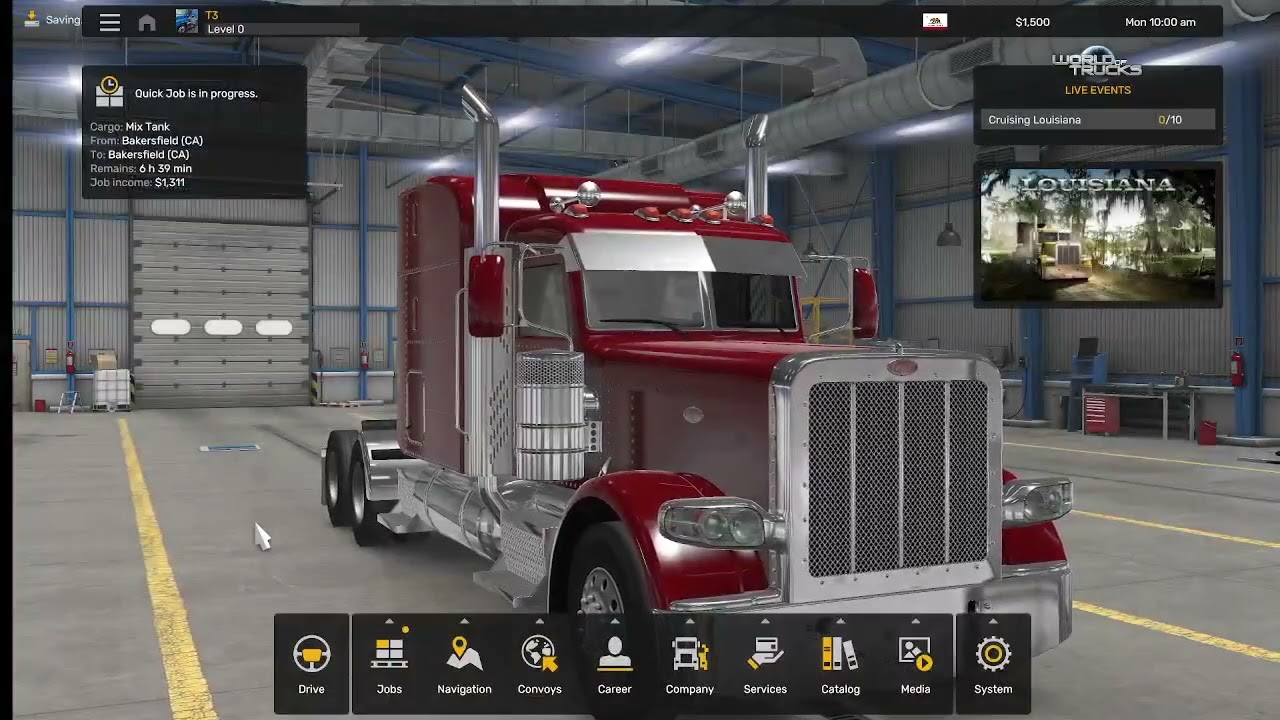Open the Catalog menu

point(840,664)
